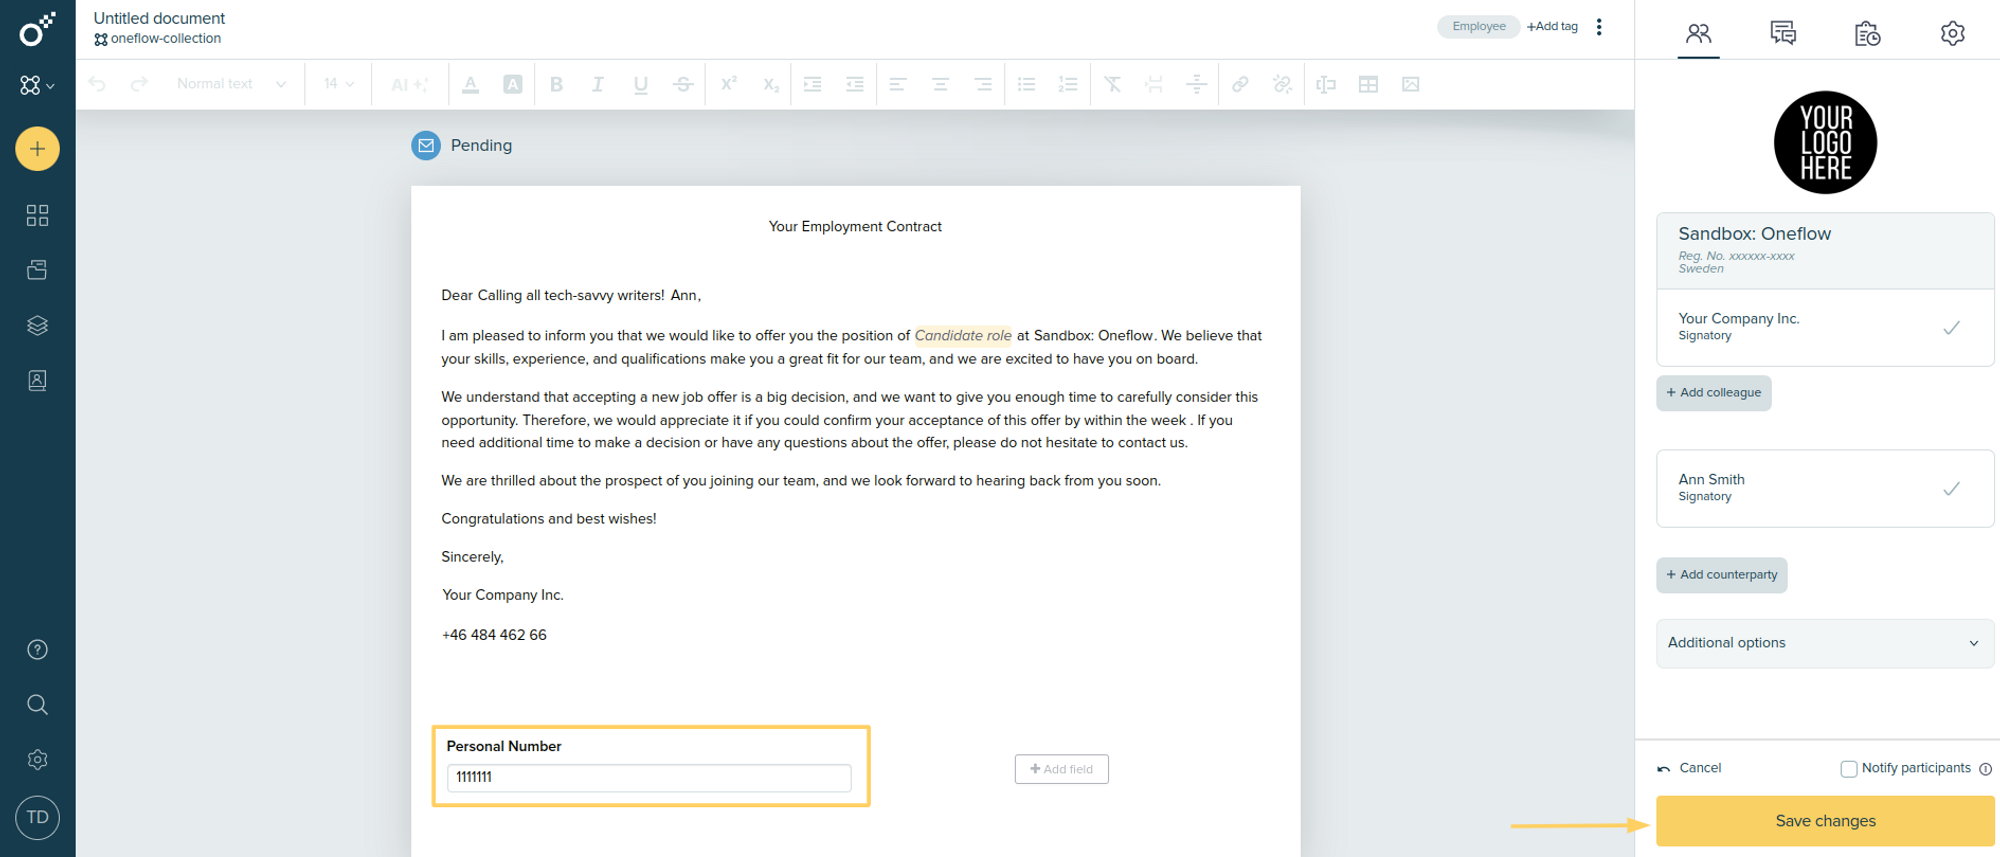
Task: Click the Cancel link
Action: [x=1690, y=768]
